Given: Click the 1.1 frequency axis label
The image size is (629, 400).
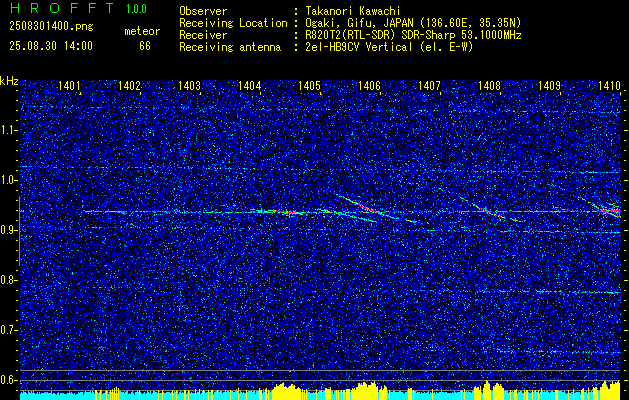Looking at the screenshot, I should 7,130.
